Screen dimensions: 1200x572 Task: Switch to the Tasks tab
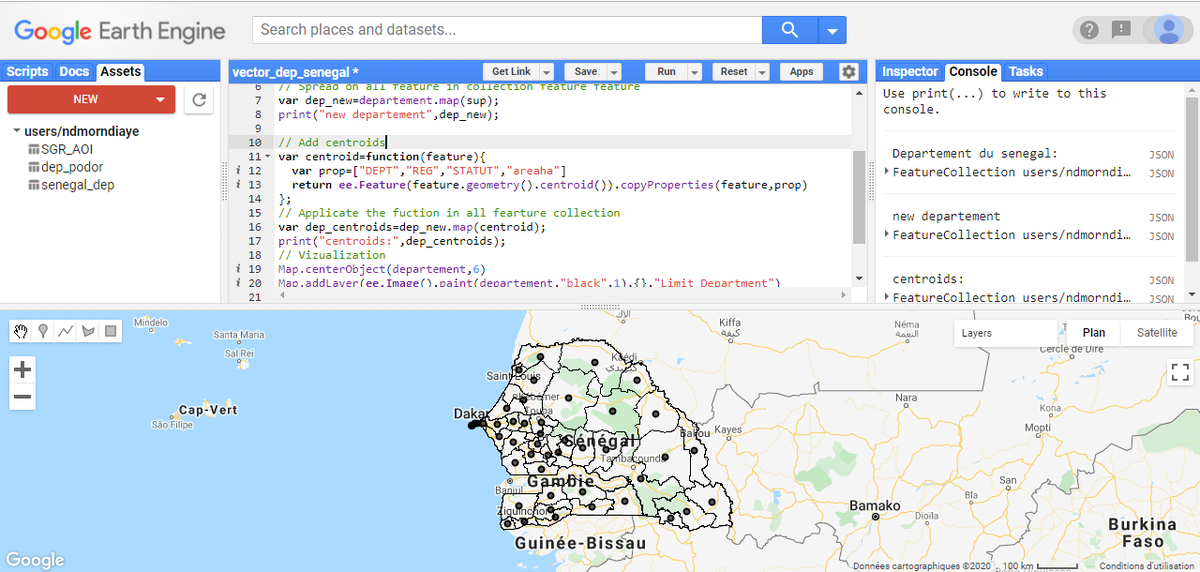coord(1026,71)
